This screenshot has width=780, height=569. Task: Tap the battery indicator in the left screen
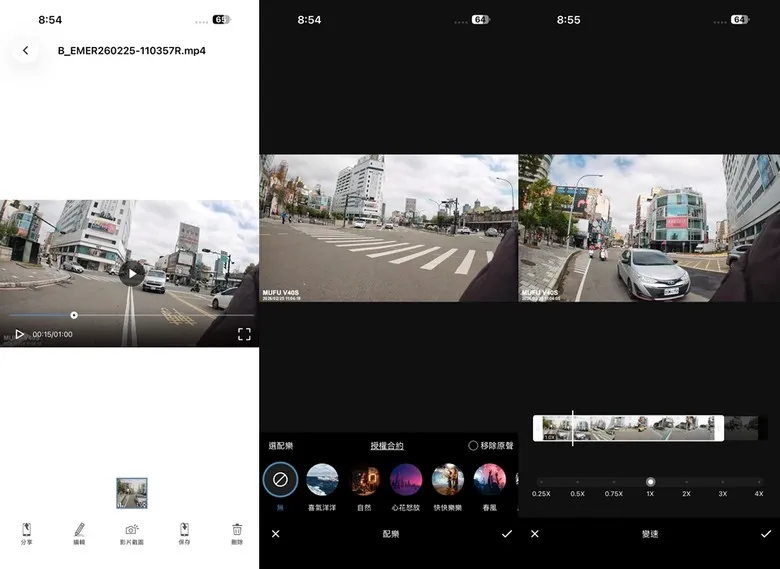click(x=221, y=20)
